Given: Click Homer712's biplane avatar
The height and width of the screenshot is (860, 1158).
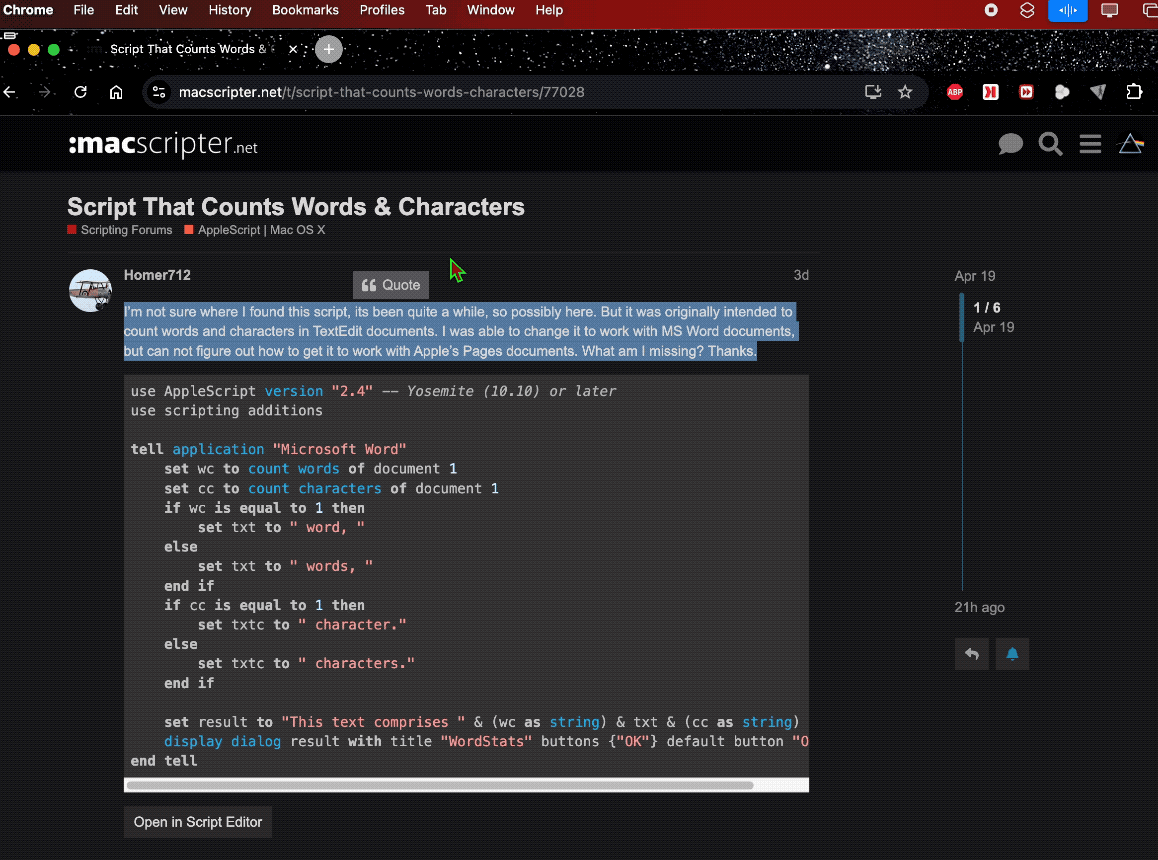Looking at the screenshot, I should [x=90, y=290].
